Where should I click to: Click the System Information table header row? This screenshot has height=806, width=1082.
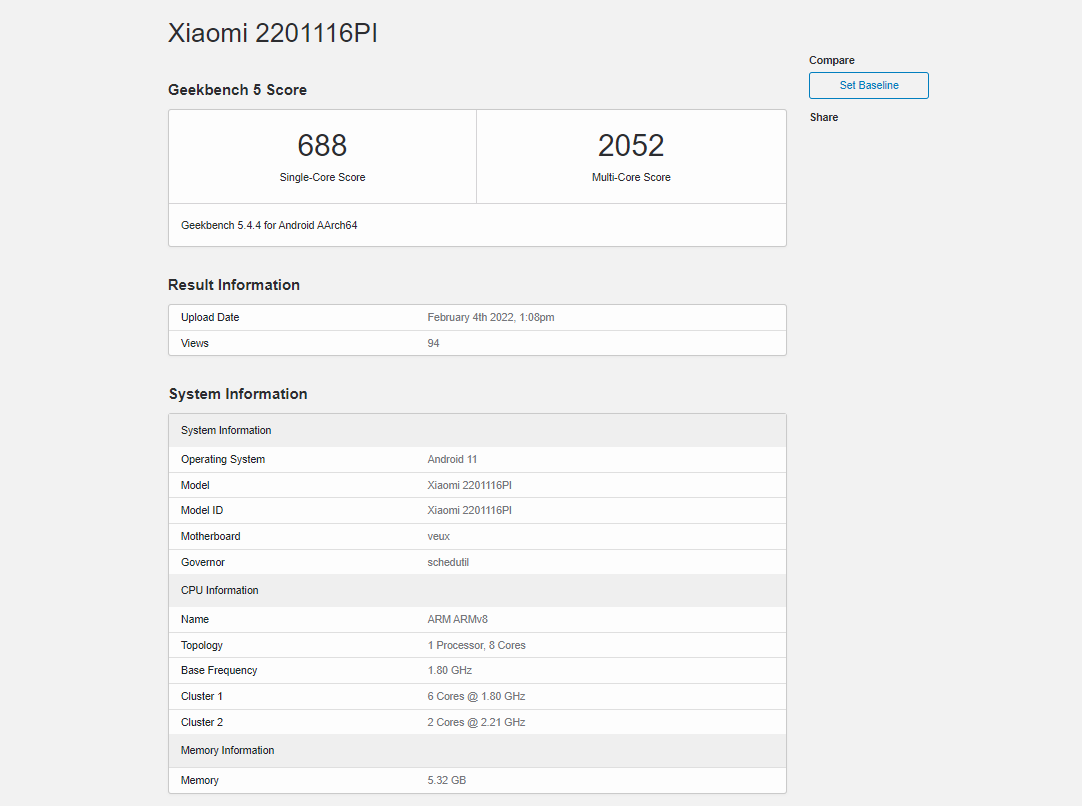pos(477,431)
